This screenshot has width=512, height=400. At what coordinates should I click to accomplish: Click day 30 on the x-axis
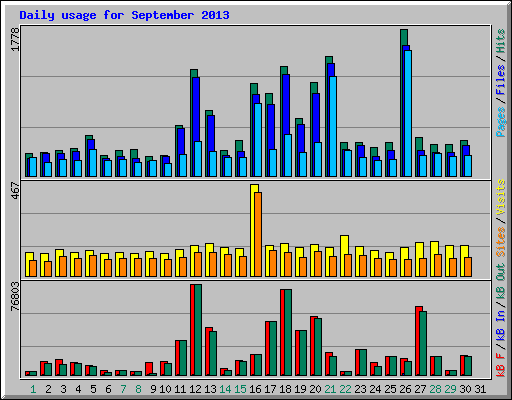[465, 389]
